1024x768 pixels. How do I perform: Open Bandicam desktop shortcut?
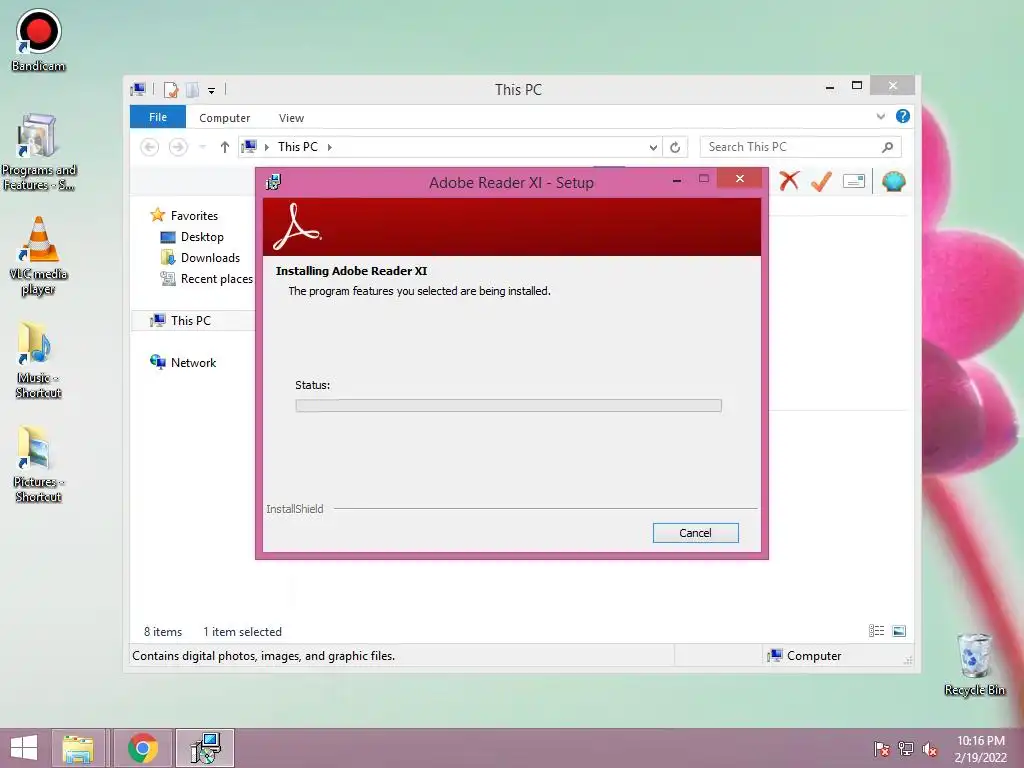[39, 40]
